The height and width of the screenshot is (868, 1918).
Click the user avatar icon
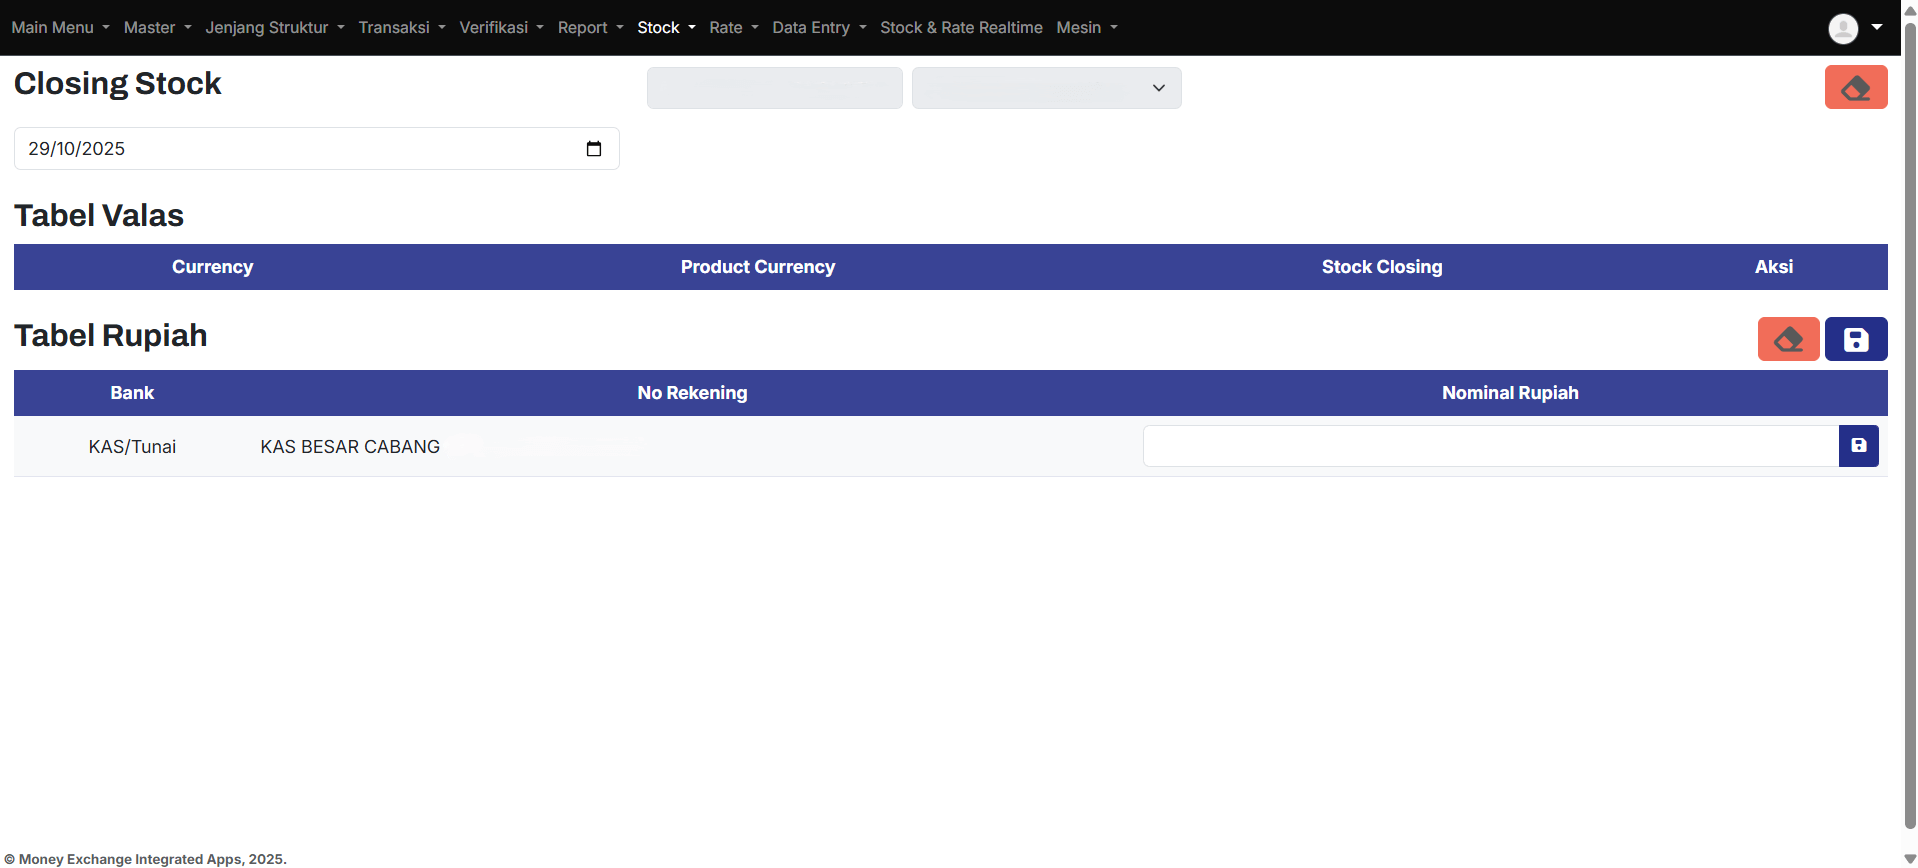(1842, 28)
